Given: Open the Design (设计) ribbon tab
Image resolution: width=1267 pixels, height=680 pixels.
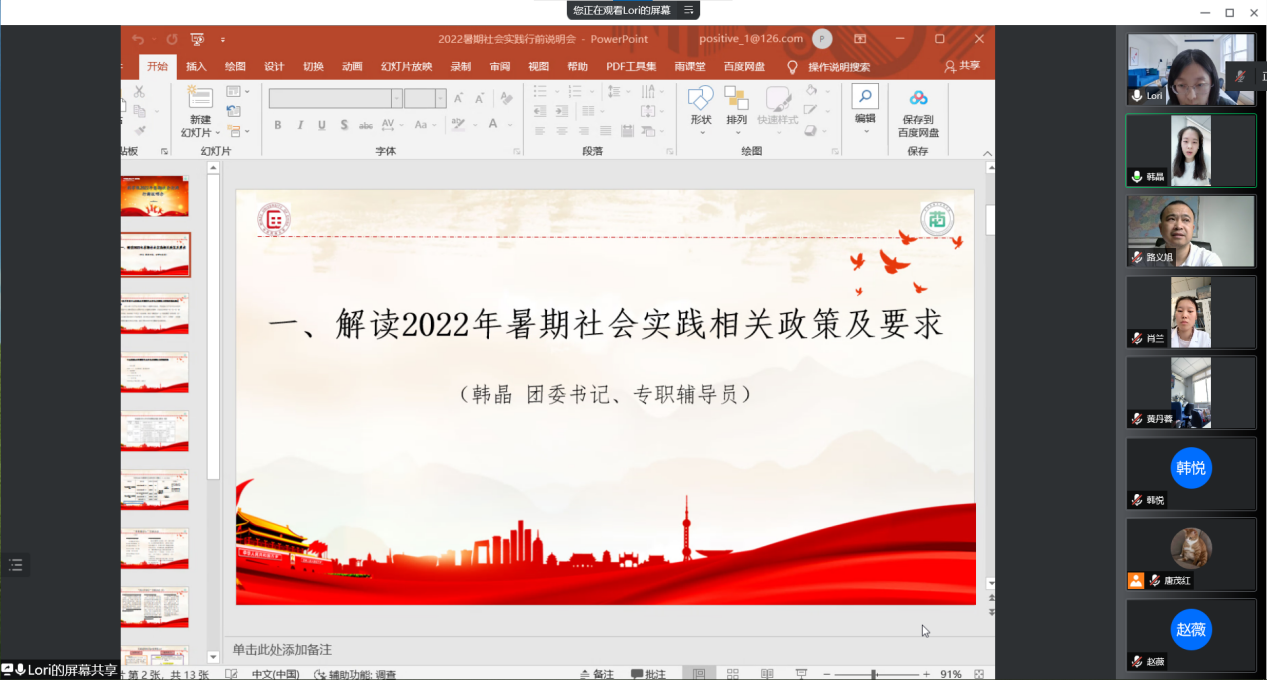Looking at the screenshot, I should (274, 67).
